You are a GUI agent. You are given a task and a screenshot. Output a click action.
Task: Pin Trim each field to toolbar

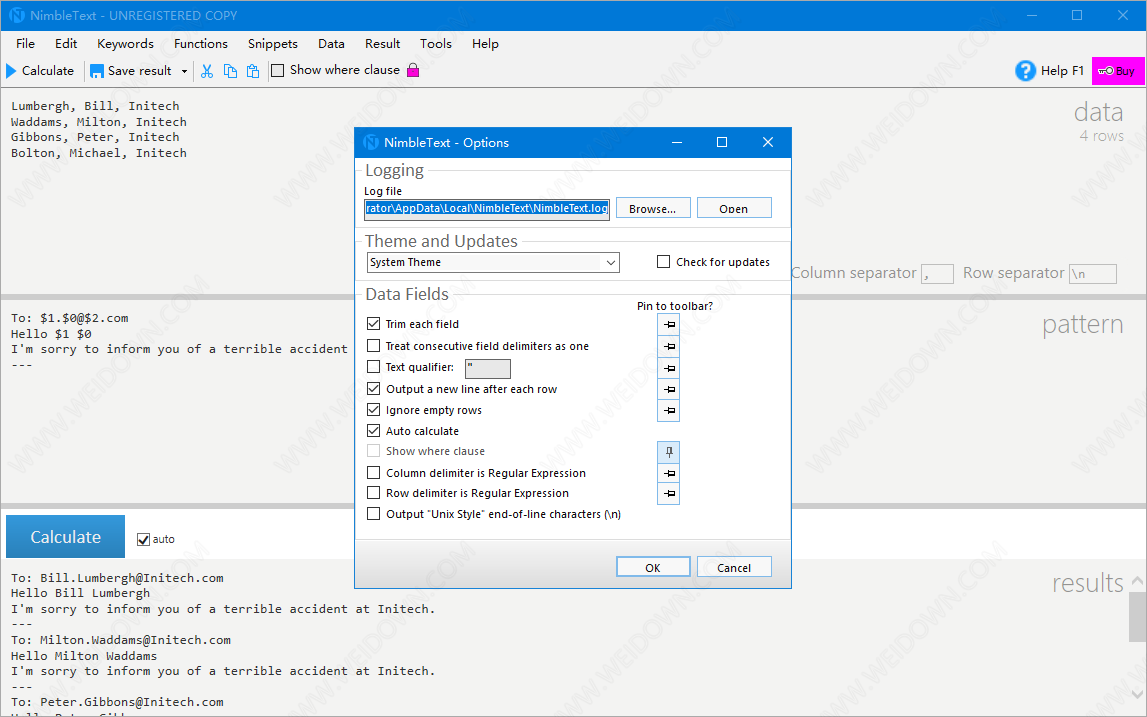pyautogui.click(x=669, y=324)
